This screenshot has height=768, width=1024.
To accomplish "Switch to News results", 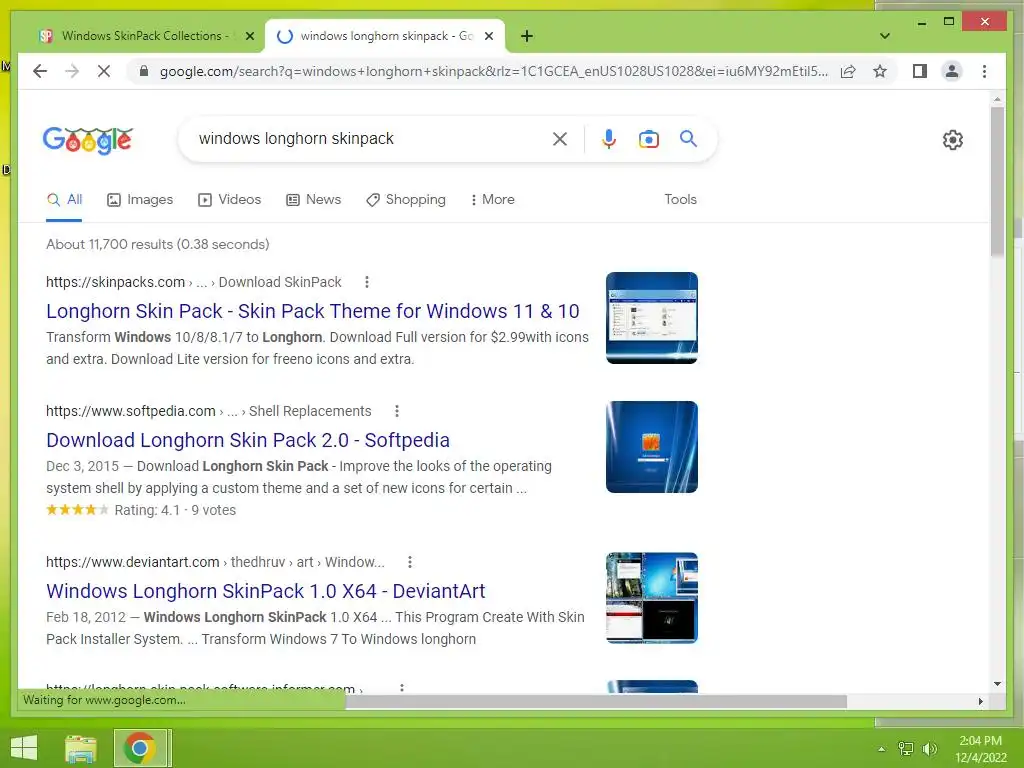I will click(x=313, y=199).
